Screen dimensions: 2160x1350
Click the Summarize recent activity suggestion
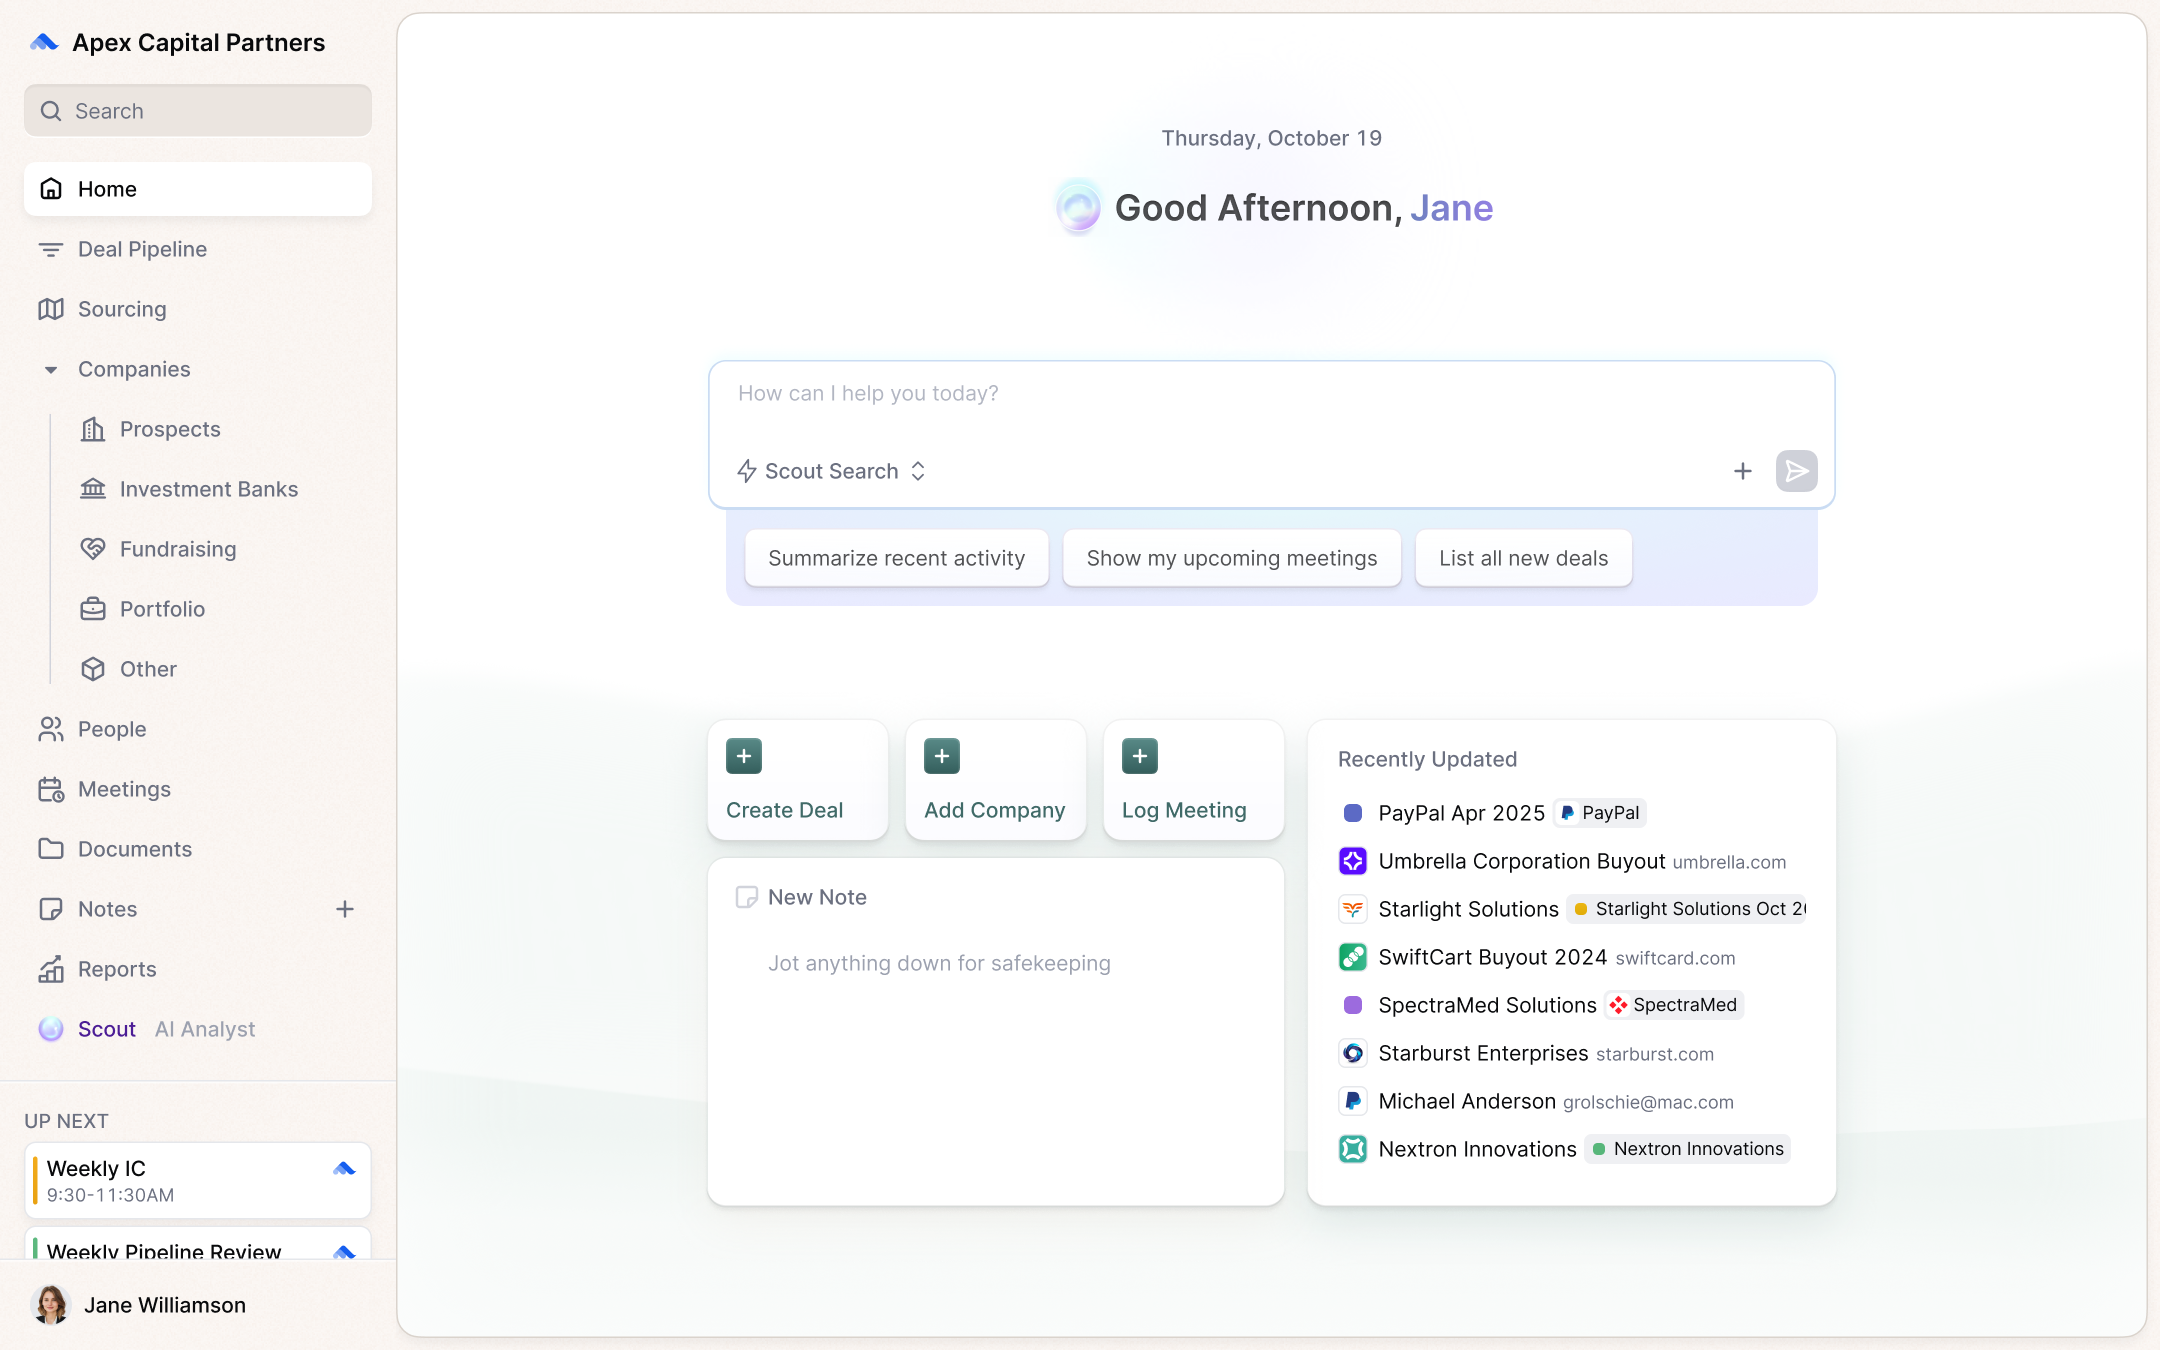(x=895, y=557)
